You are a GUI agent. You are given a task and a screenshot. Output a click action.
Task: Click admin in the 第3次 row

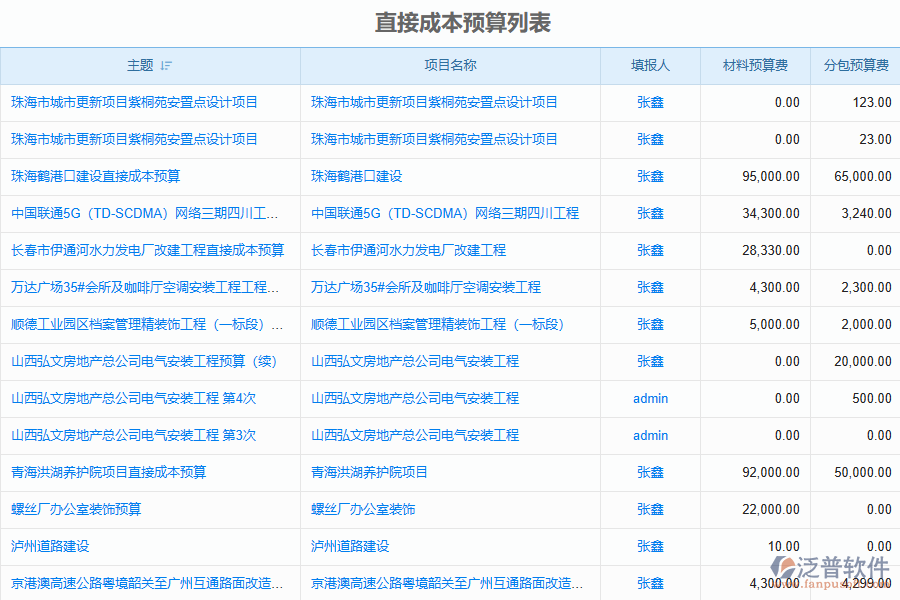pos(650,435)
